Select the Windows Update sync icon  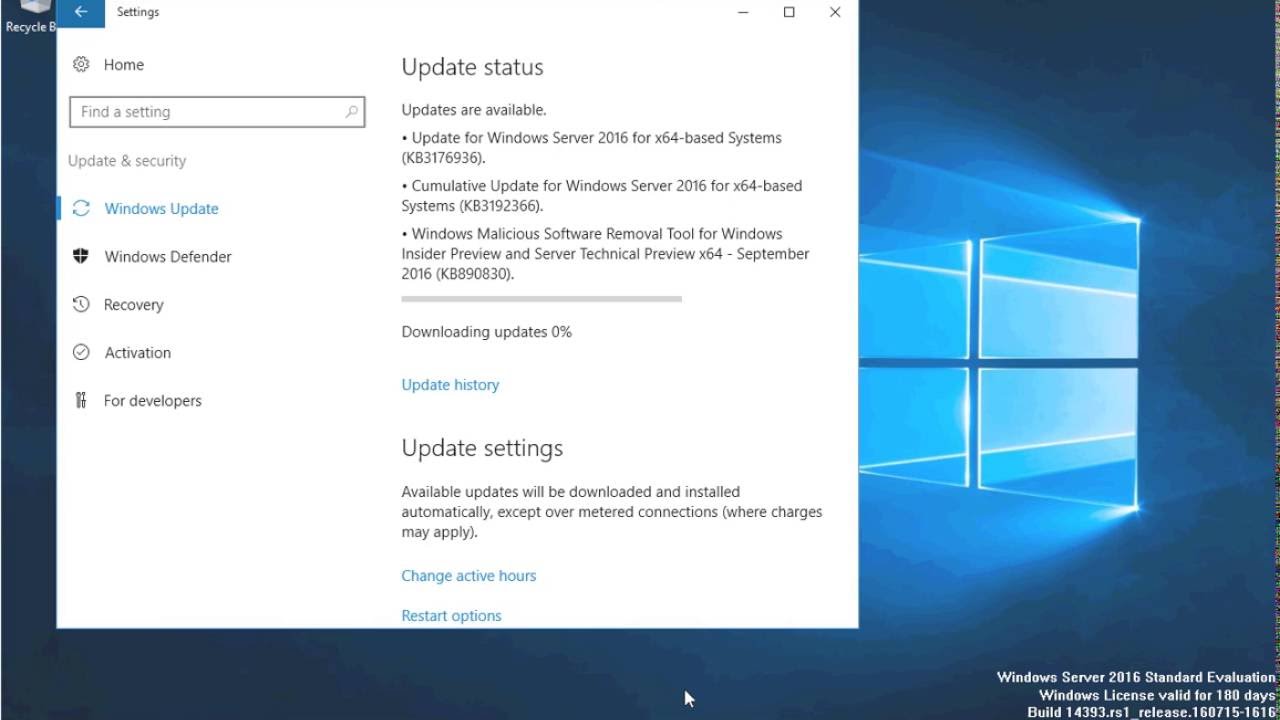tap(81, 208)
